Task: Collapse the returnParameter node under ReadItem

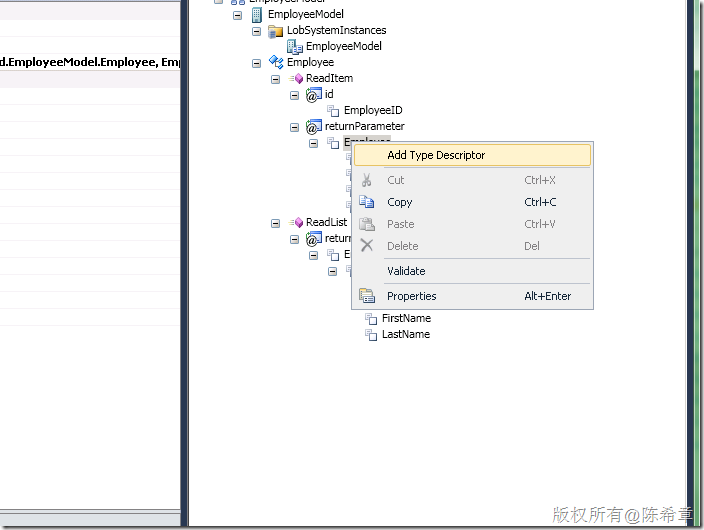Action: coord(294,128)
